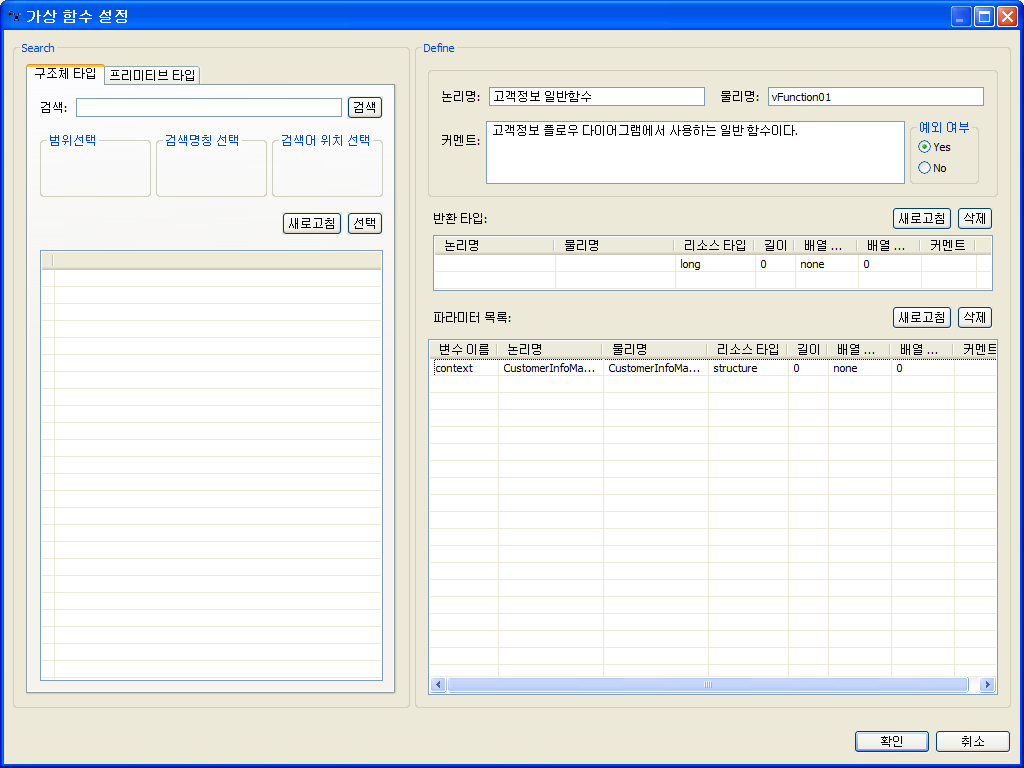The height and width of the screenshot is (768, 1024).
Task: Select Yes for 예외 여부
Action: click(x=925, y=147)
